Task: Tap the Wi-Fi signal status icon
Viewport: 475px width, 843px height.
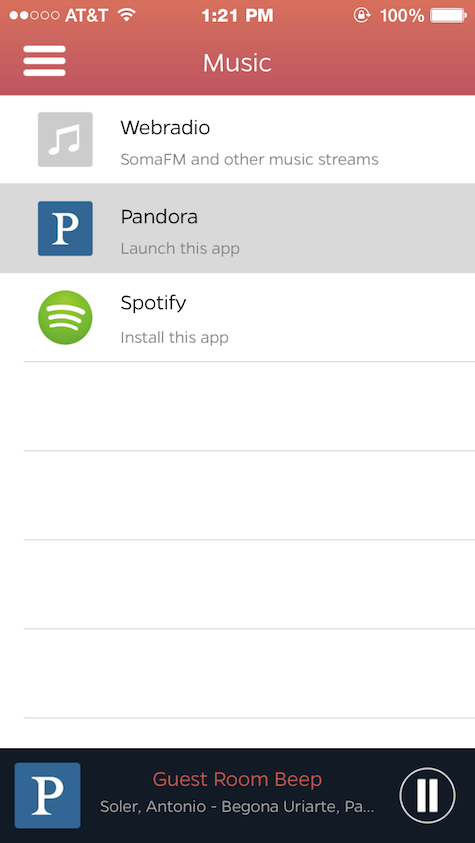Action: click(127, 16)
